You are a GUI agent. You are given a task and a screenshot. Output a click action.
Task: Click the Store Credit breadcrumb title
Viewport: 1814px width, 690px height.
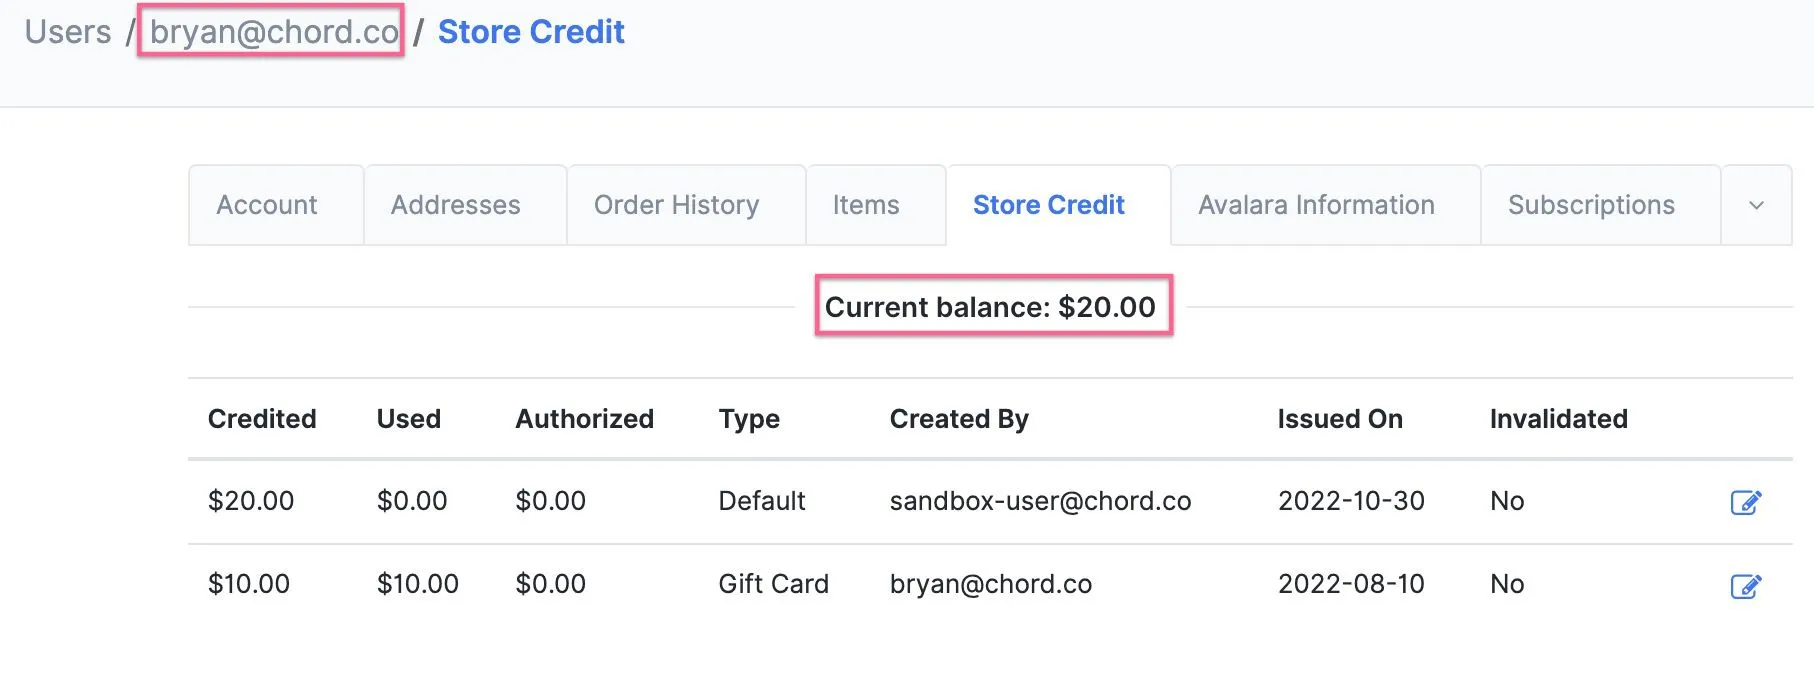coord(531,32)
